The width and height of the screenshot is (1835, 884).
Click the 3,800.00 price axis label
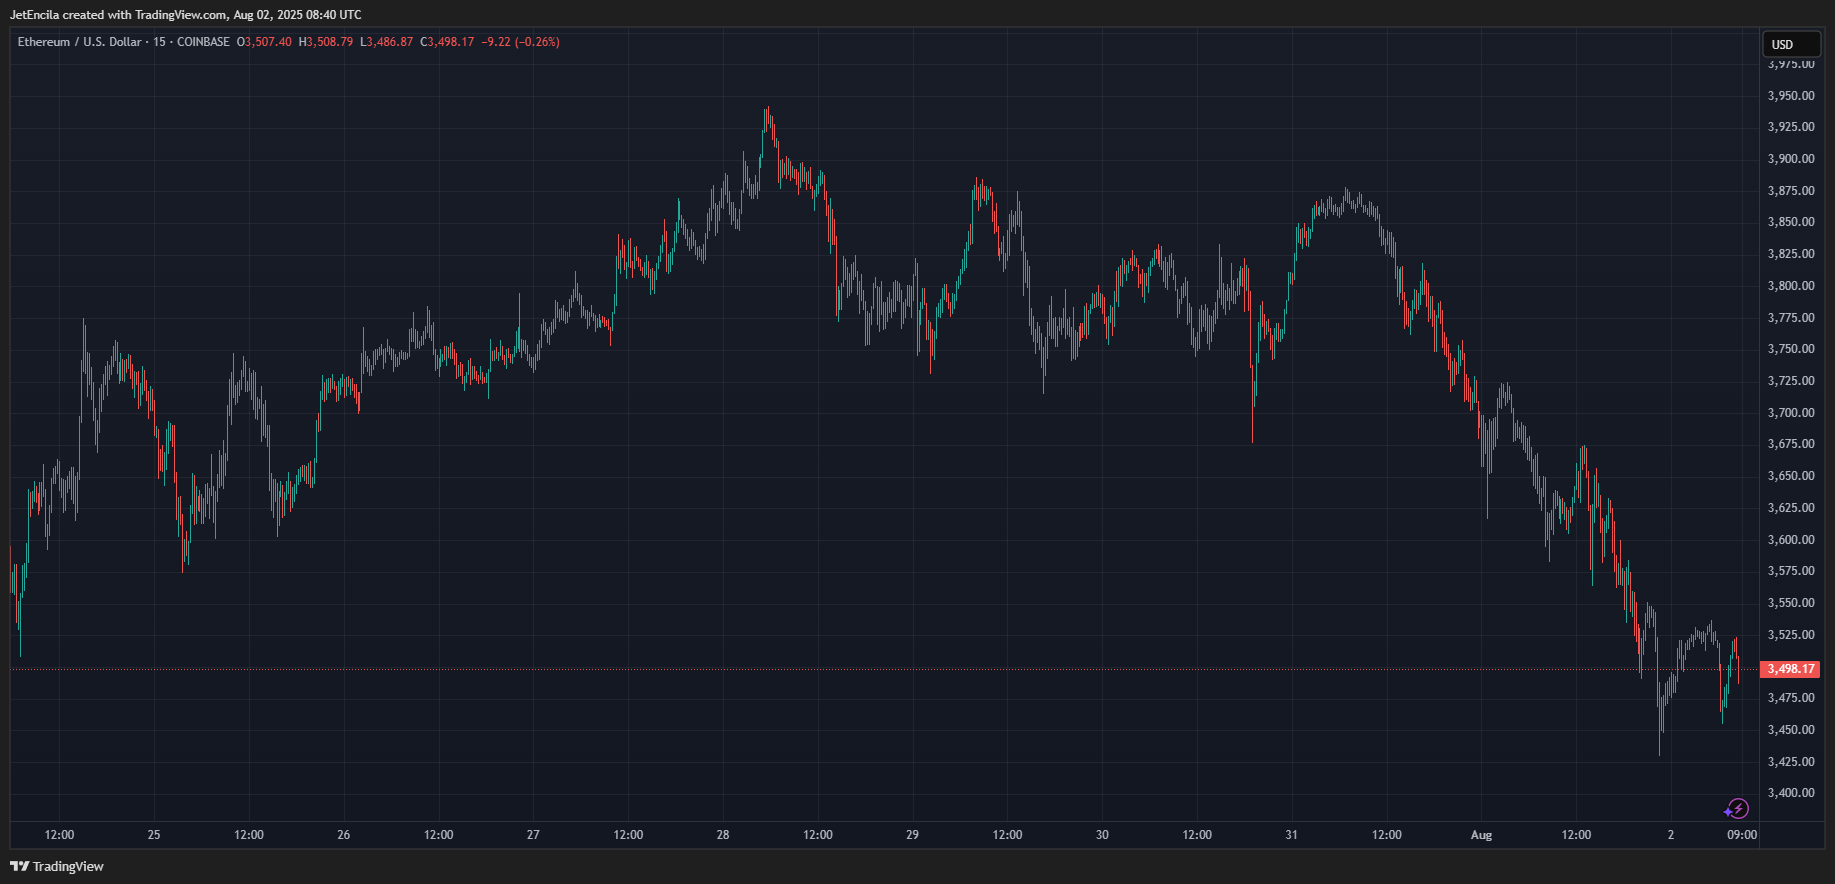pyautogui.click(x=1791, y=286)
